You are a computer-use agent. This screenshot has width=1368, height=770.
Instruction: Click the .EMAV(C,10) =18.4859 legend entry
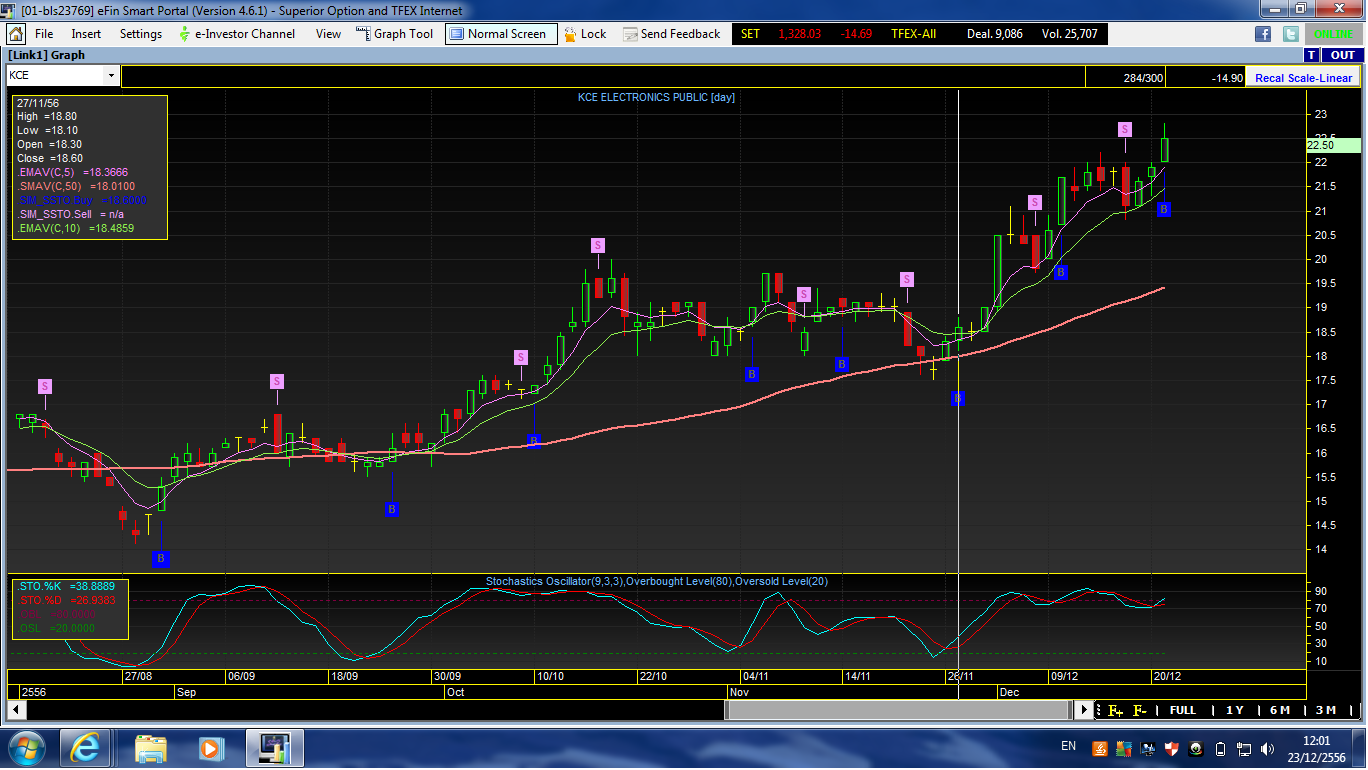tap(75, 229)
